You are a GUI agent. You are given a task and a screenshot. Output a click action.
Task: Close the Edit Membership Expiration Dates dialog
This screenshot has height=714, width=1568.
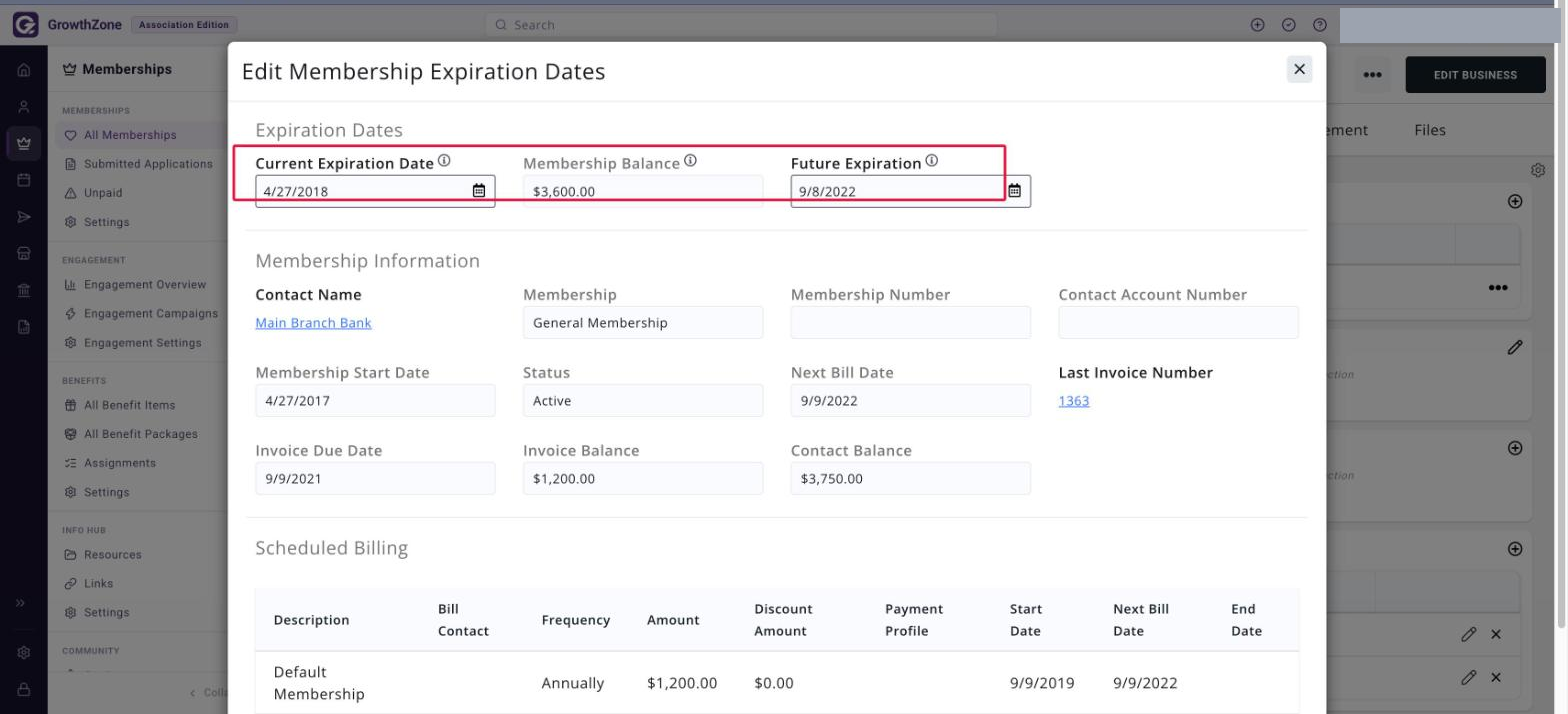click(1299, 69)
